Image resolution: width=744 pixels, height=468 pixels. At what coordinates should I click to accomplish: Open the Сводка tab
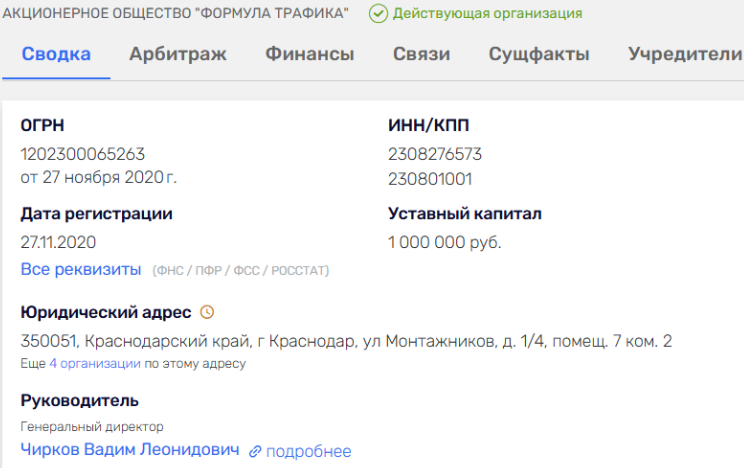(56, 54)
